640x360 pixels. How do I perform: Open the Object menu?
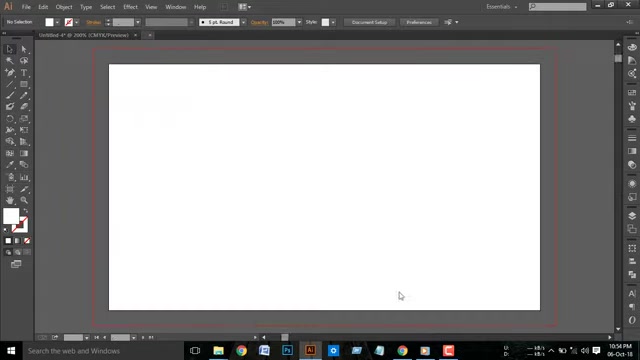tap(64, 7)
